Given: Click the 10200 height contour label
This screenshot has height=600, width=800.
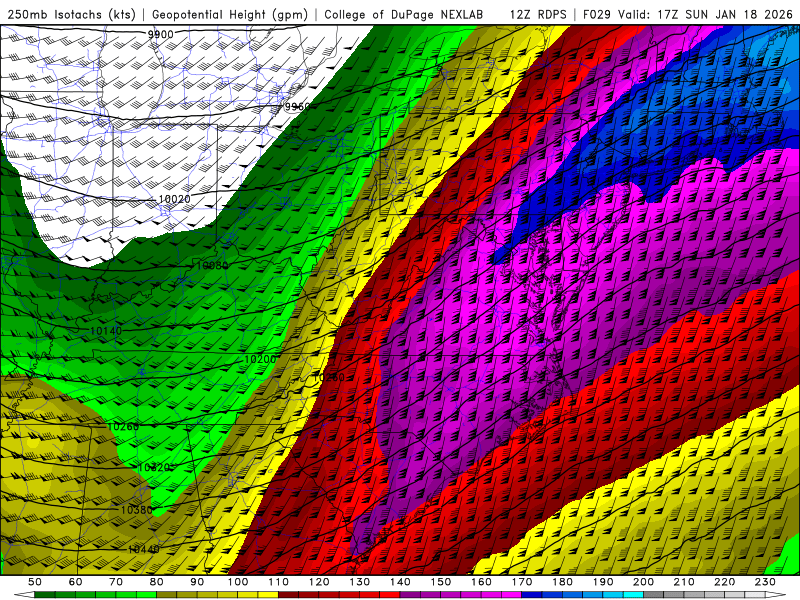Looking at the screenshot, I should (x=260, y=359).
